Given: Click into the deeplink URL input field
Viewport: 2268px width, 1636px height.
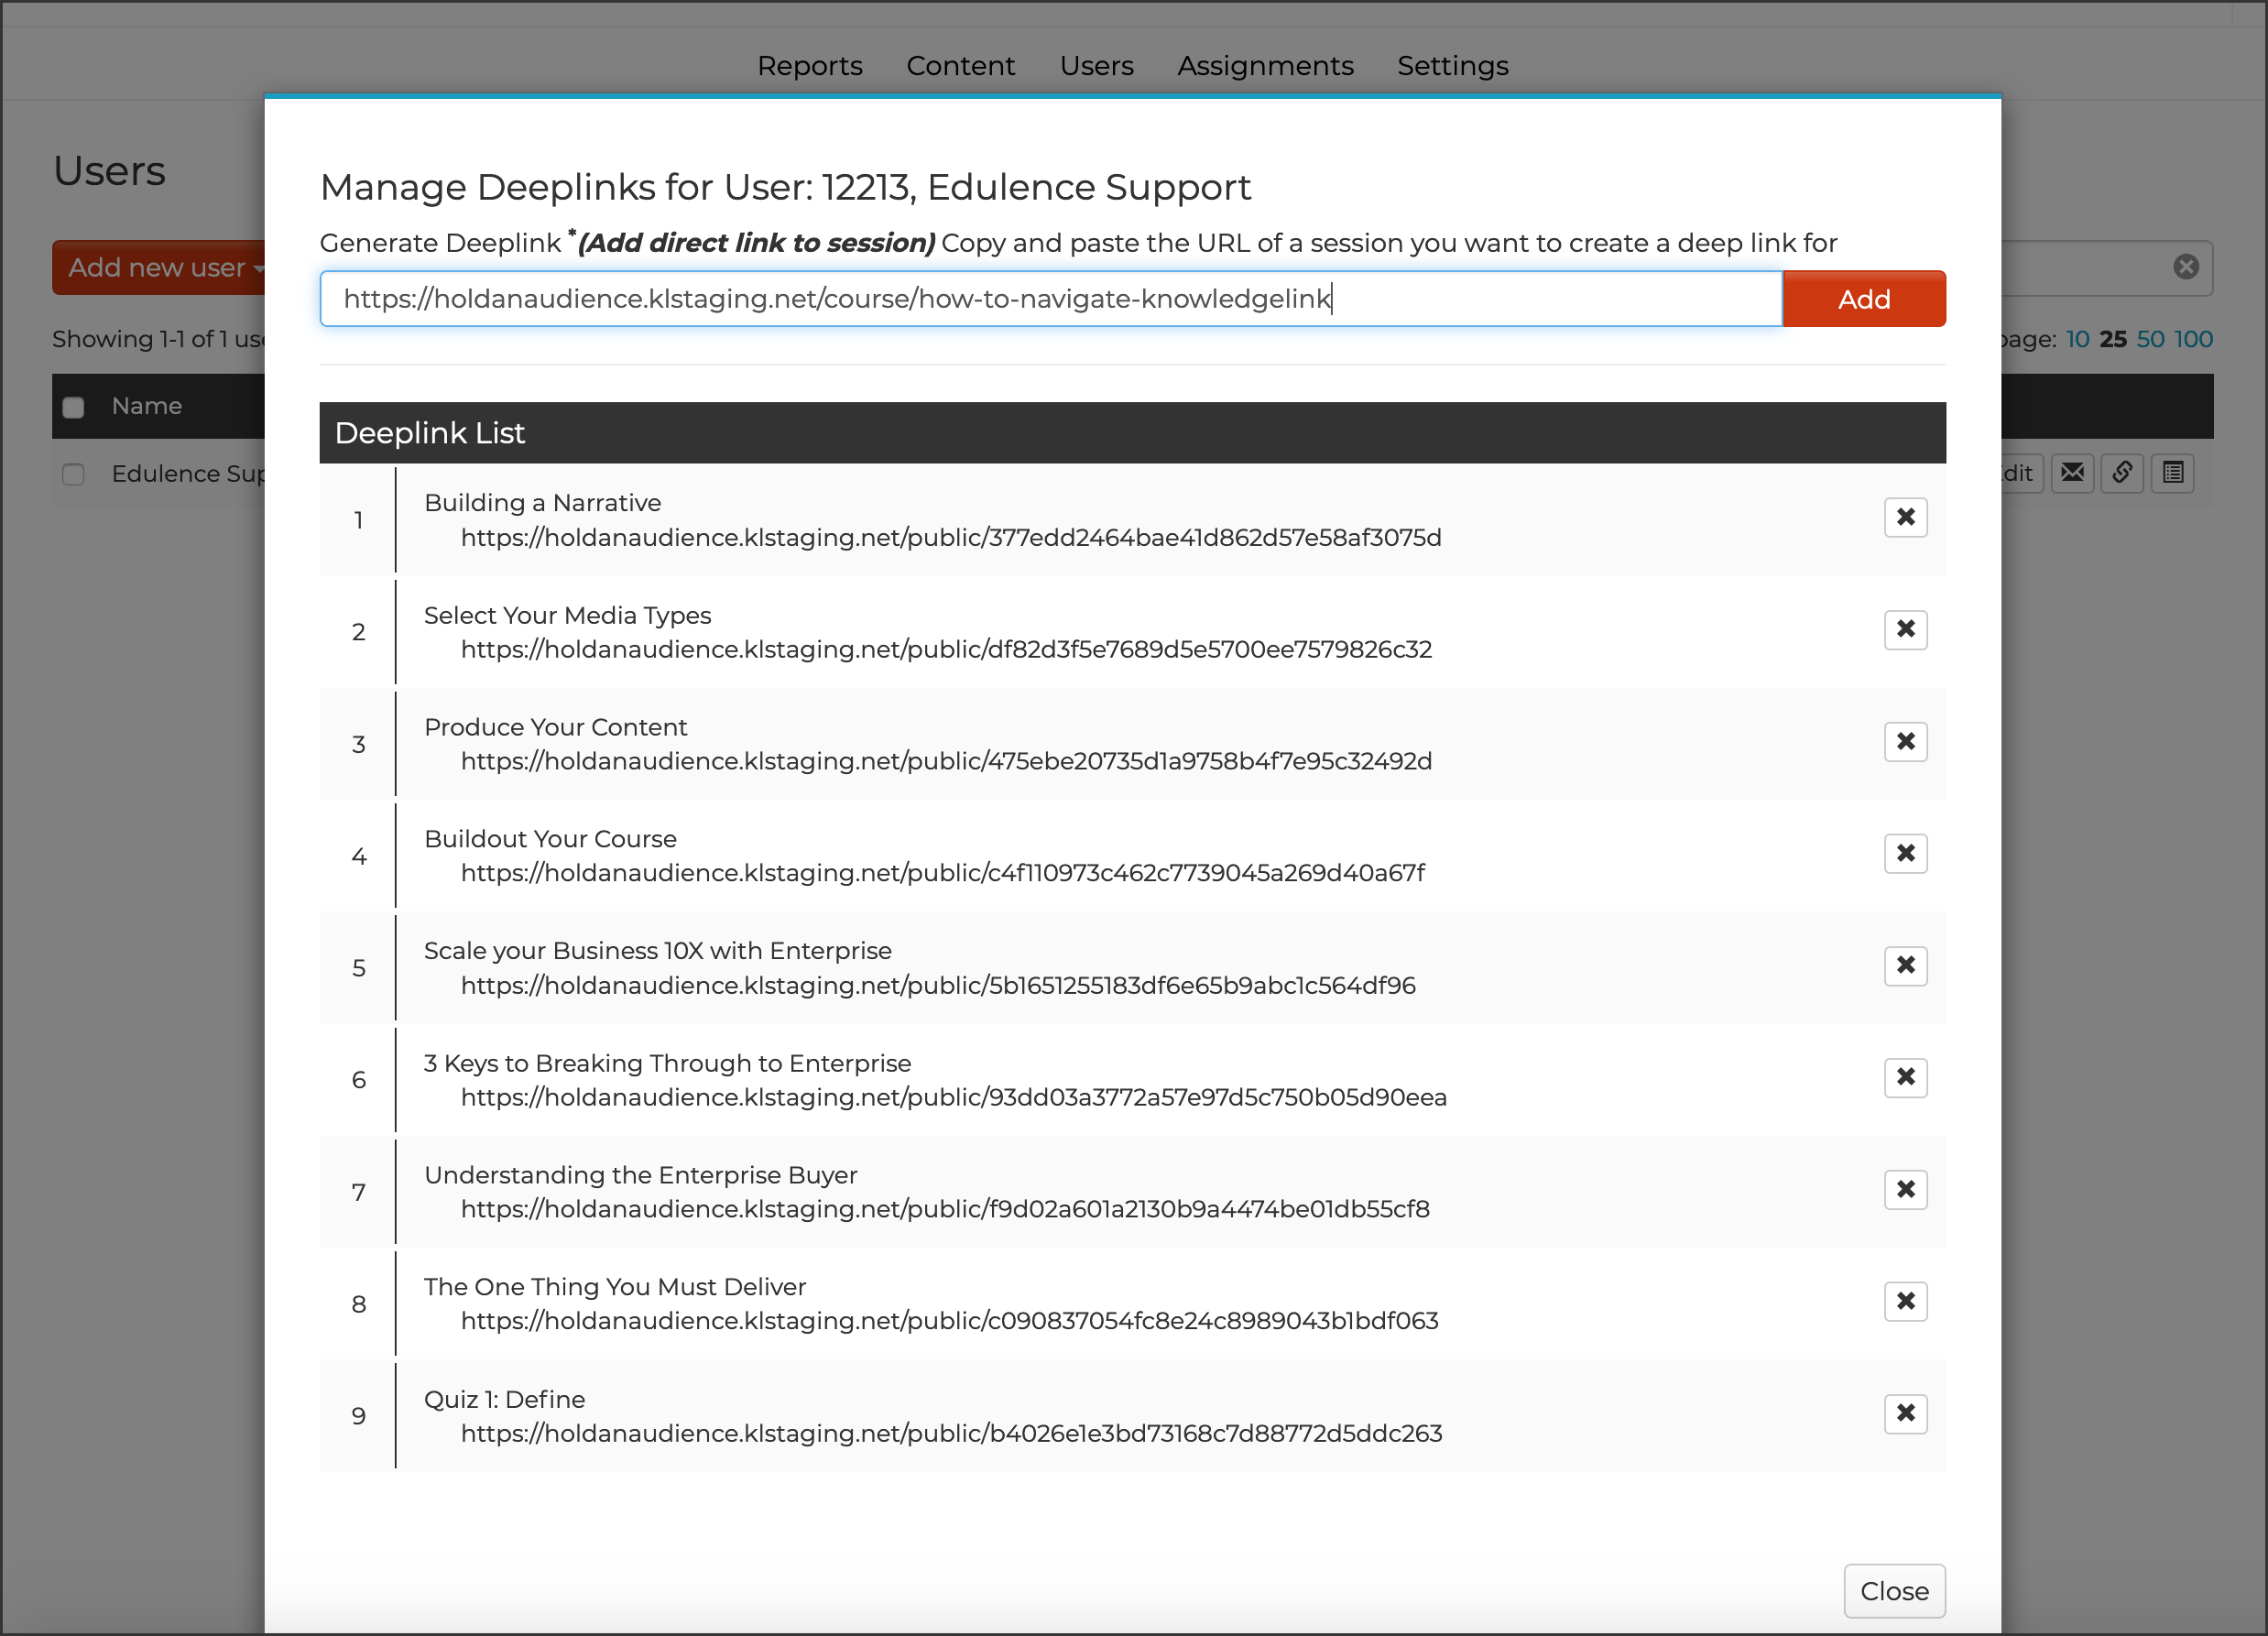Looking at the screenshot, I should coord(1050,299).
